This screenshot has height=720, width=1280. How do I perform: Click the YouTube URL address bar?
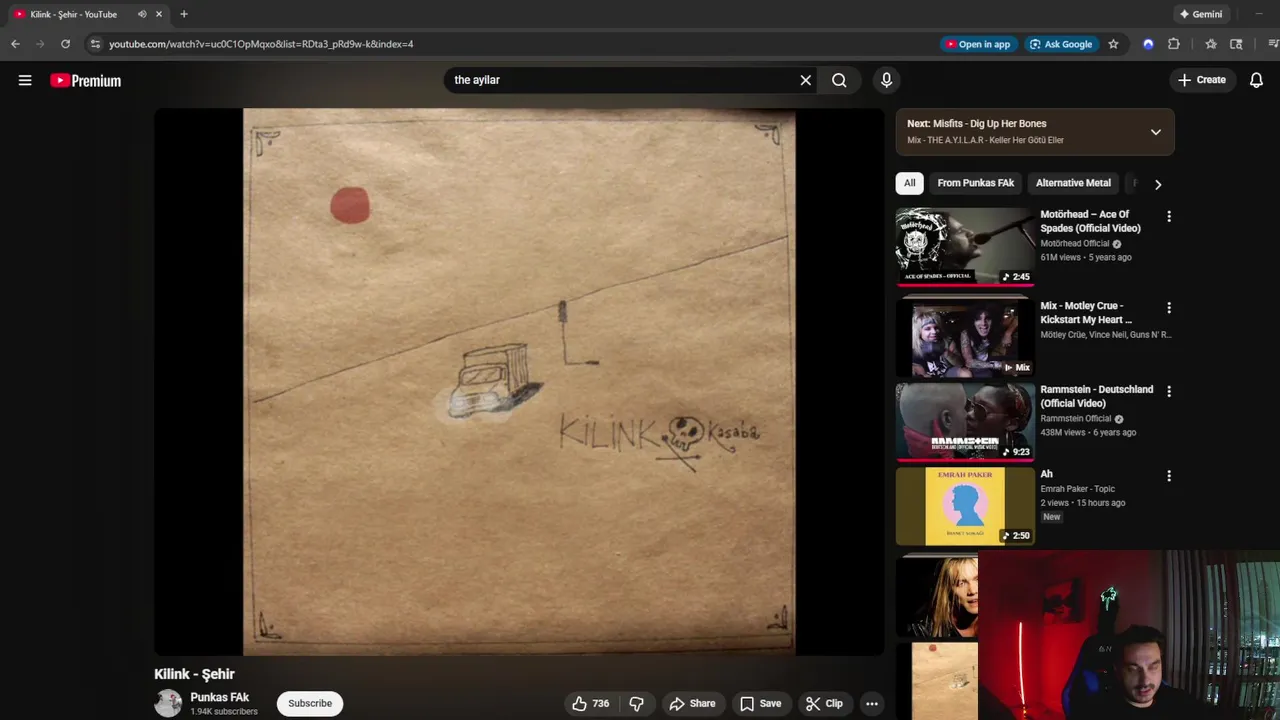(261, 44)
